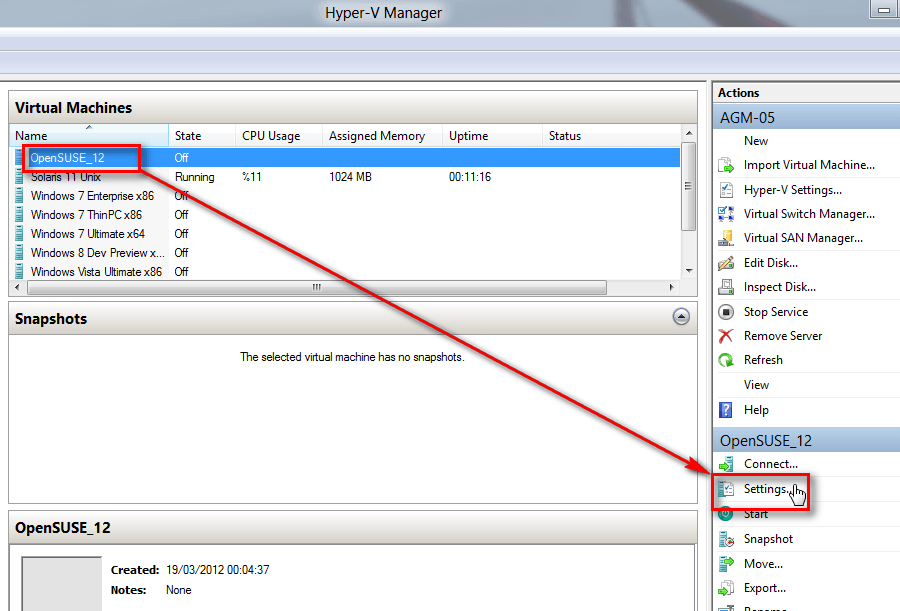The width and height of the screenshot is (900, 611).
Task: Open Virtual Switch Manager... action
Action: [x=809, y=214]
